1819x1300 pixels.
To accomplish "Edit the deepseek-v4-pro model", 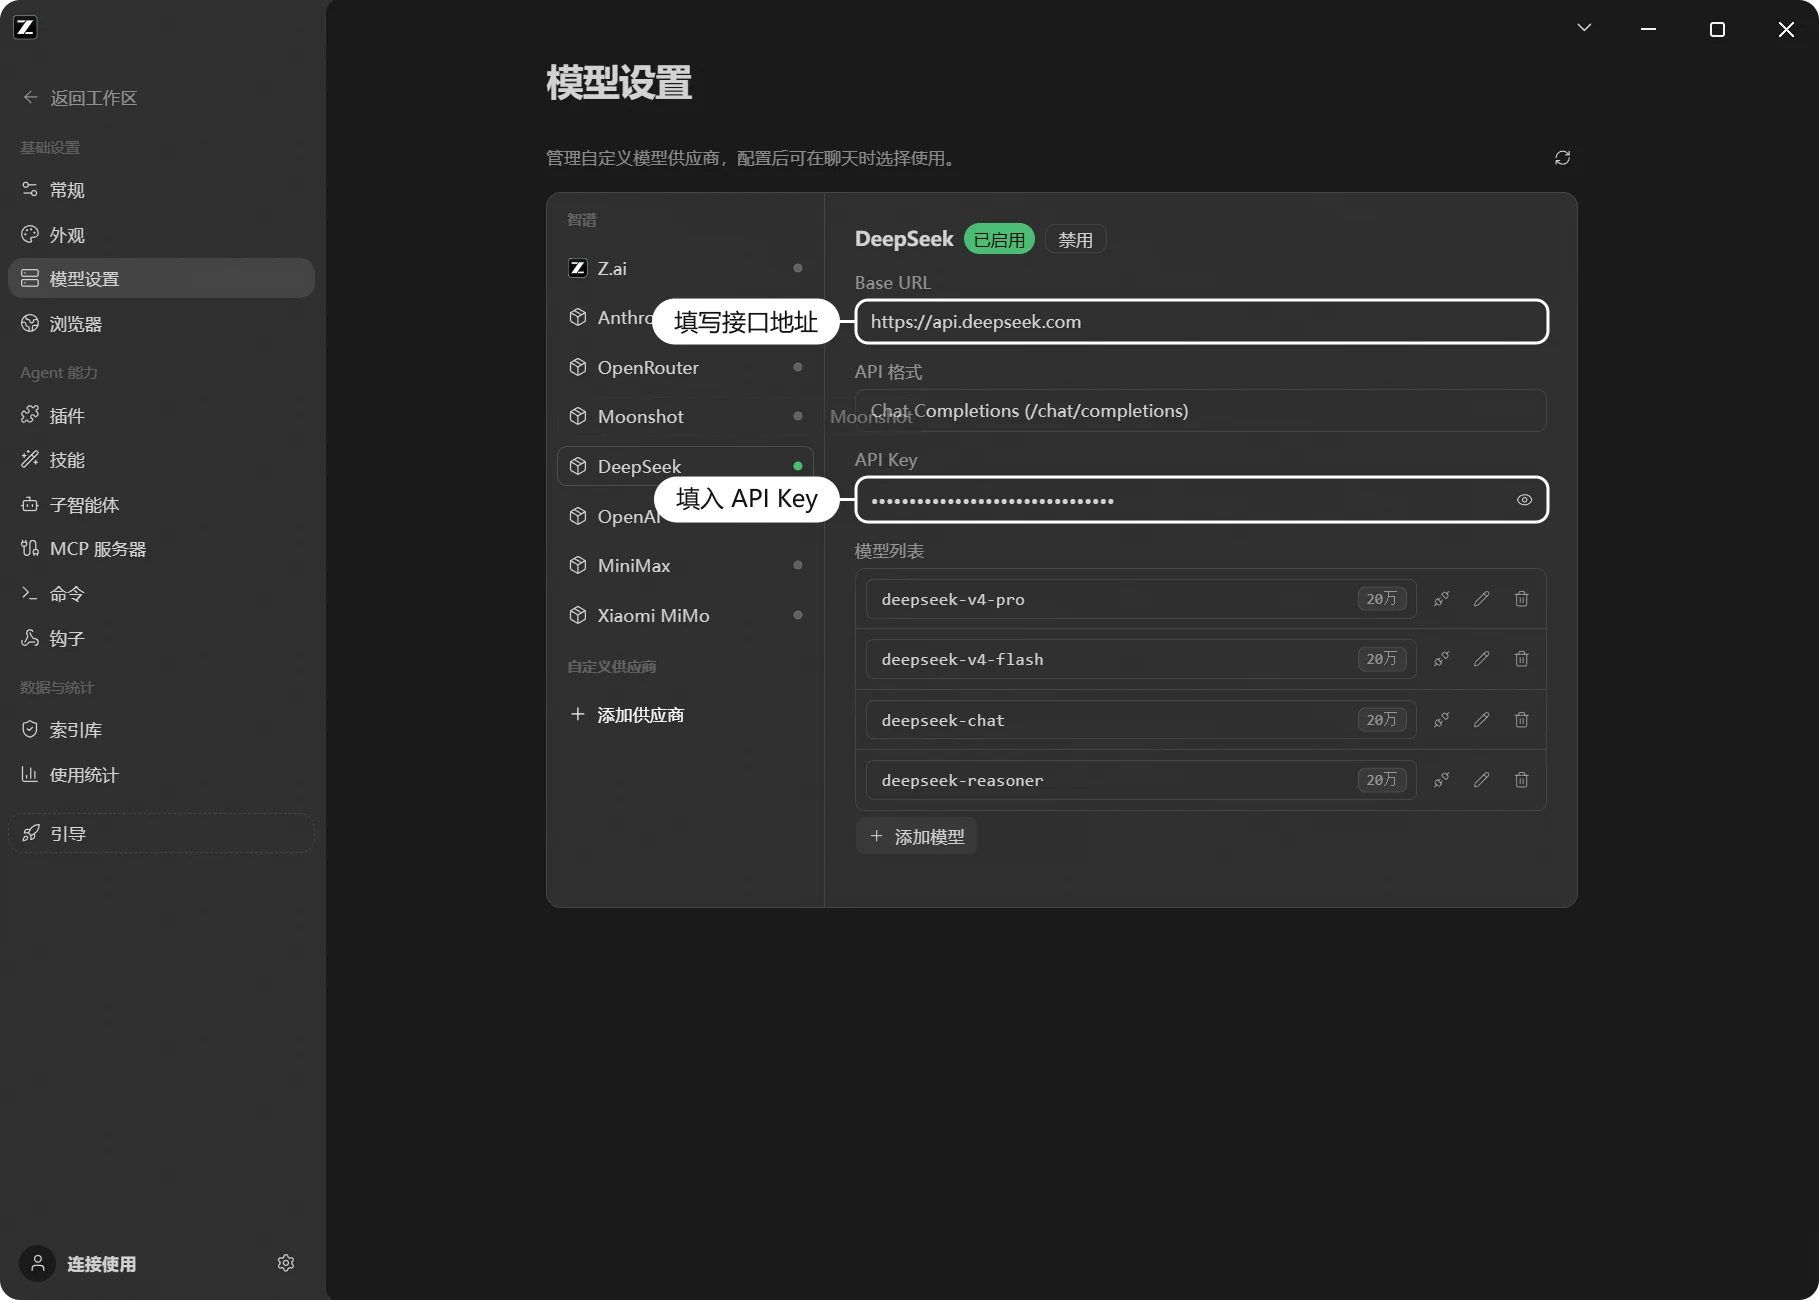I will pos(1481,599).
